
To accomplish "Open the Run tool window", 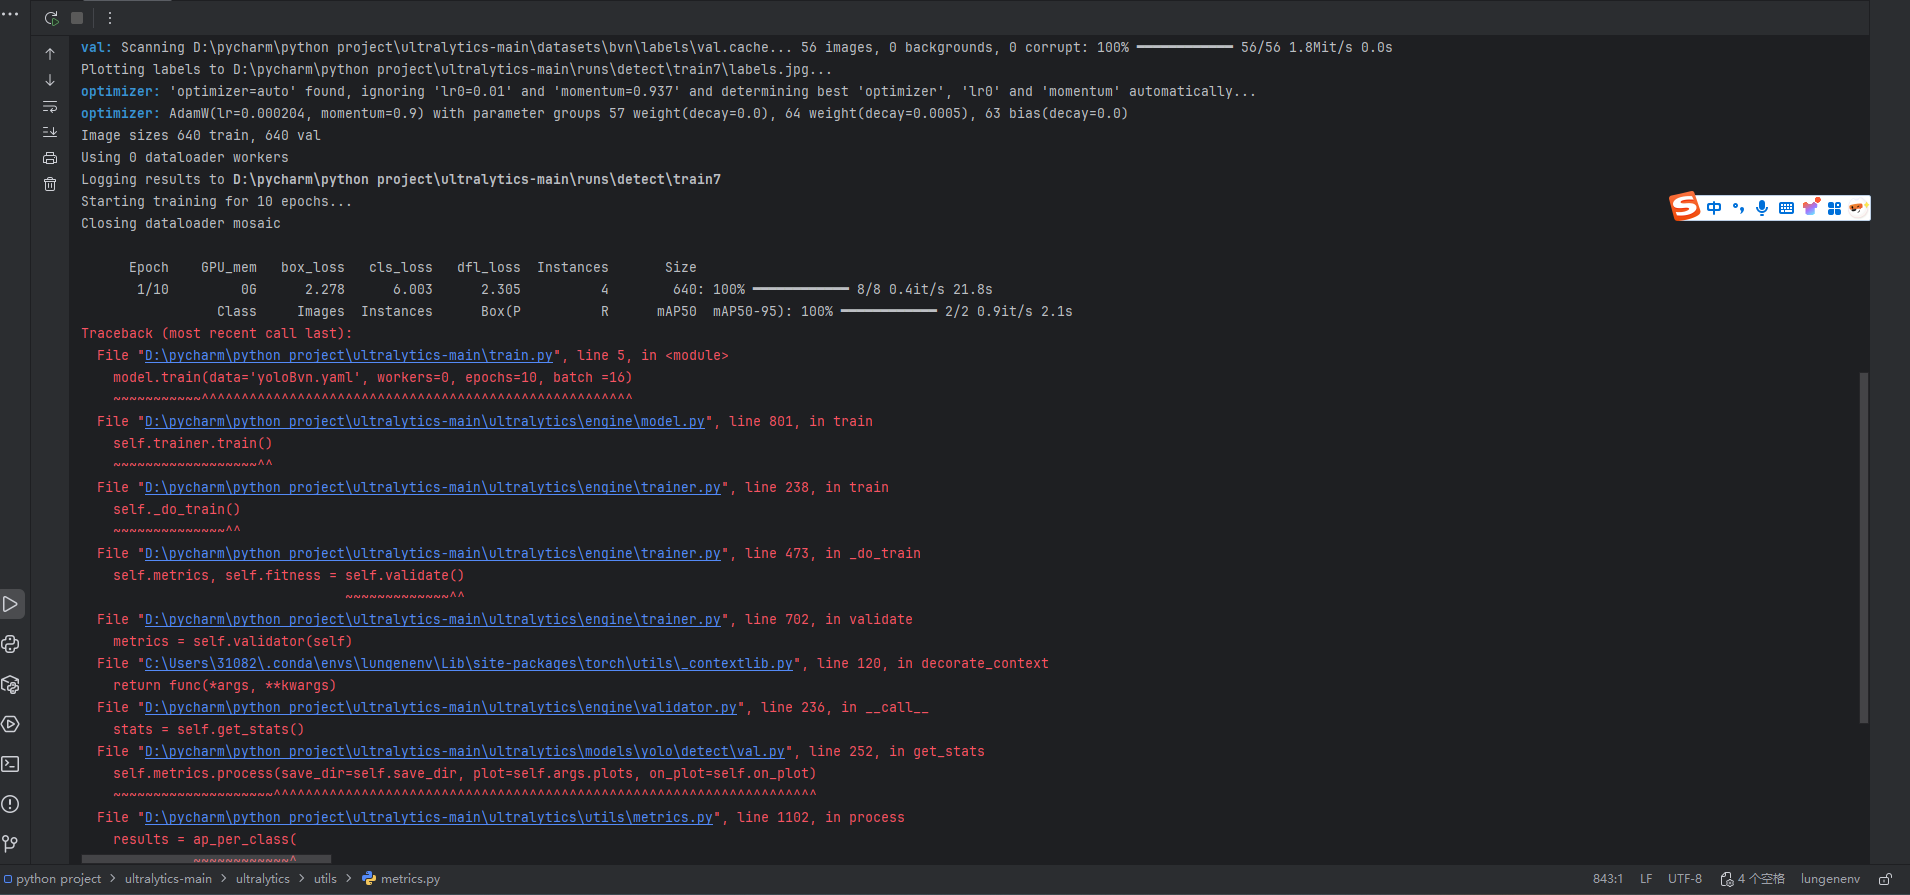I will pyautogui.click(x=11, y=604).
